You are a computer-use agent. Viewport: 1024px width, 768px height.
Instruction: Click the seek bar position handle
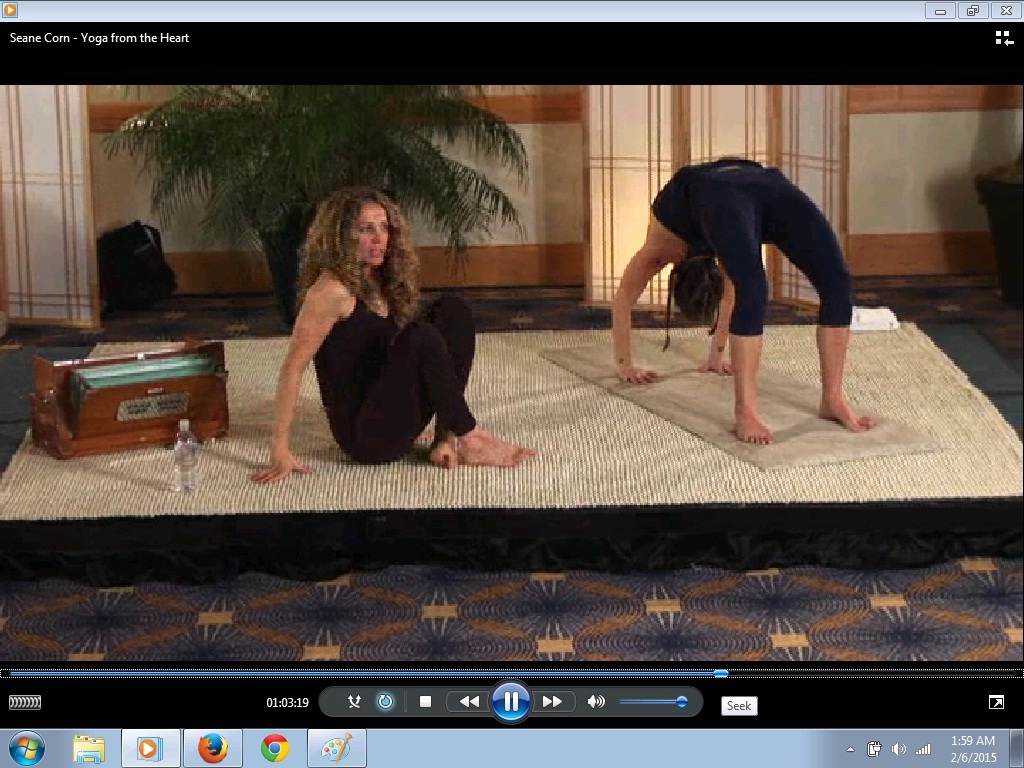pyautogui.click(x=721, y=673)
